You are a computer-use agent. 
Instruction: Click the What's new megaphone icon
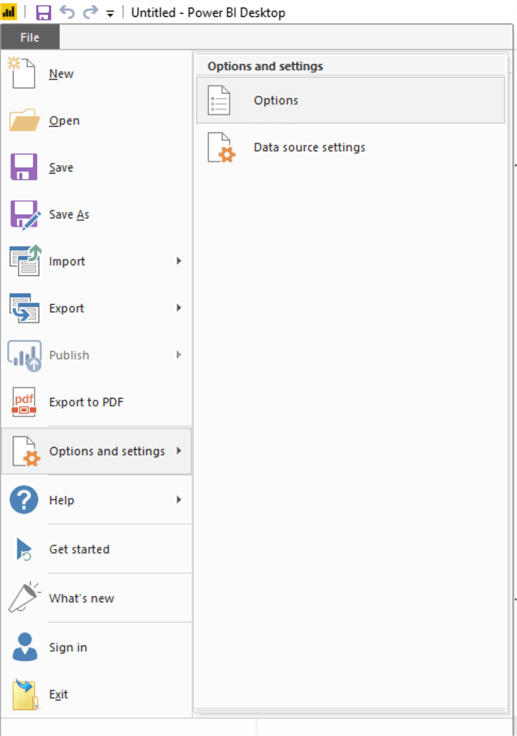pyautogui.click(x=24, y=597)
